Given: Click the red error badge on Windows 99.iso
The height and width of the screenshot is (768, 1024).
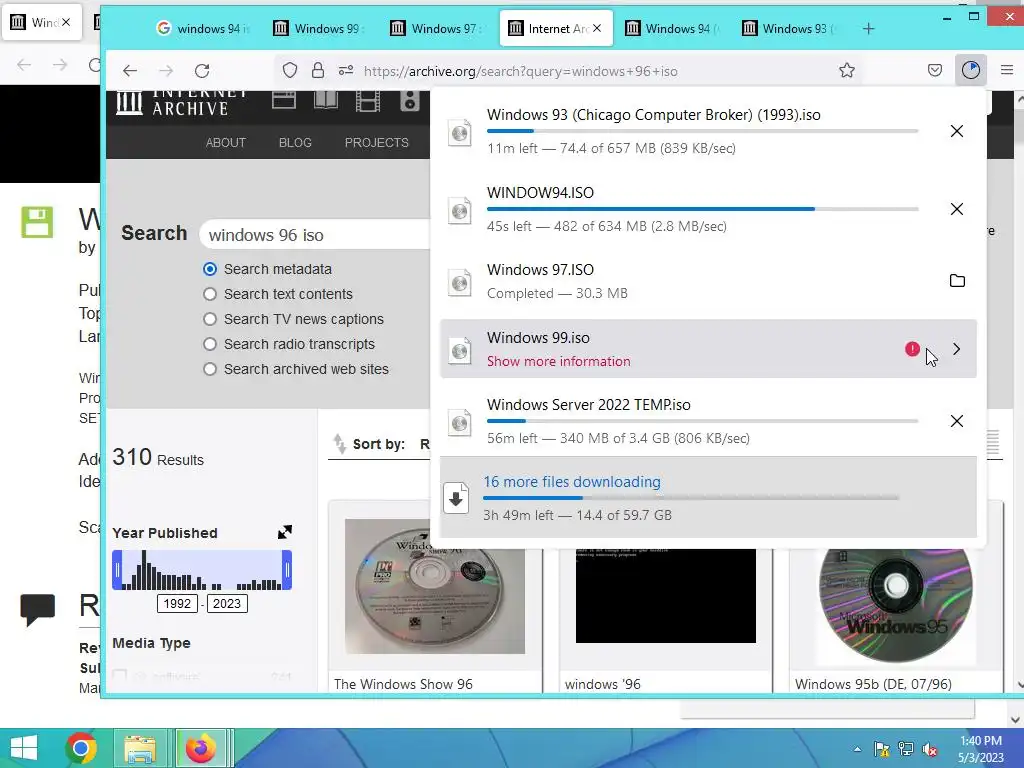Looking at the screenshot, I should [912, 349].
